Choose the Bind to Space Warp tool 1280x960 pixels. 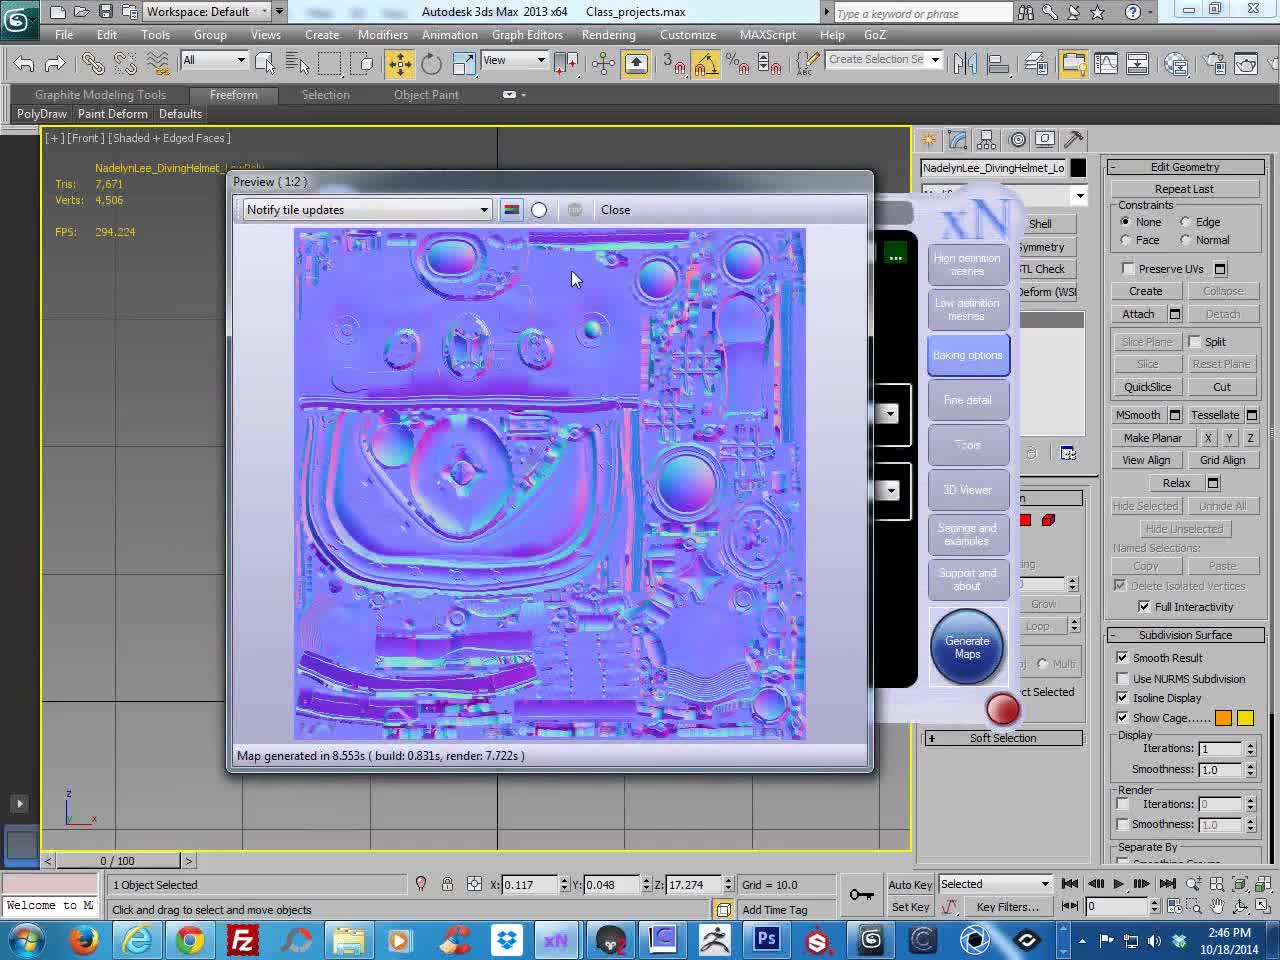click(157, 64)
